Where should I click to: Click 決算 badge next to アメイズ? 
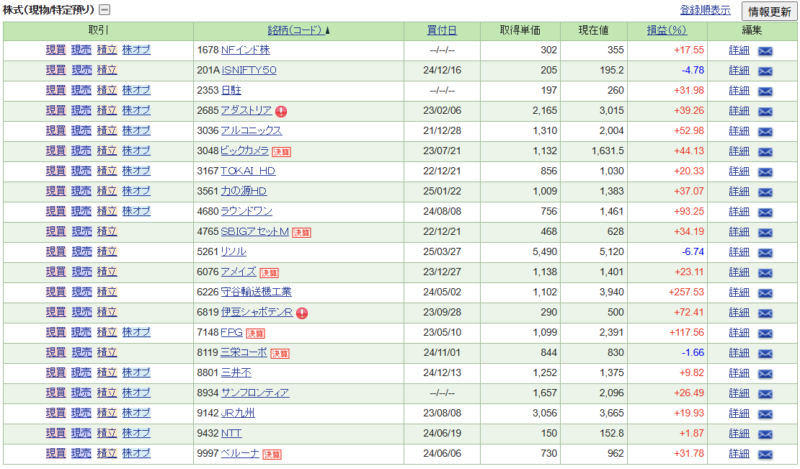pos(269,273)
